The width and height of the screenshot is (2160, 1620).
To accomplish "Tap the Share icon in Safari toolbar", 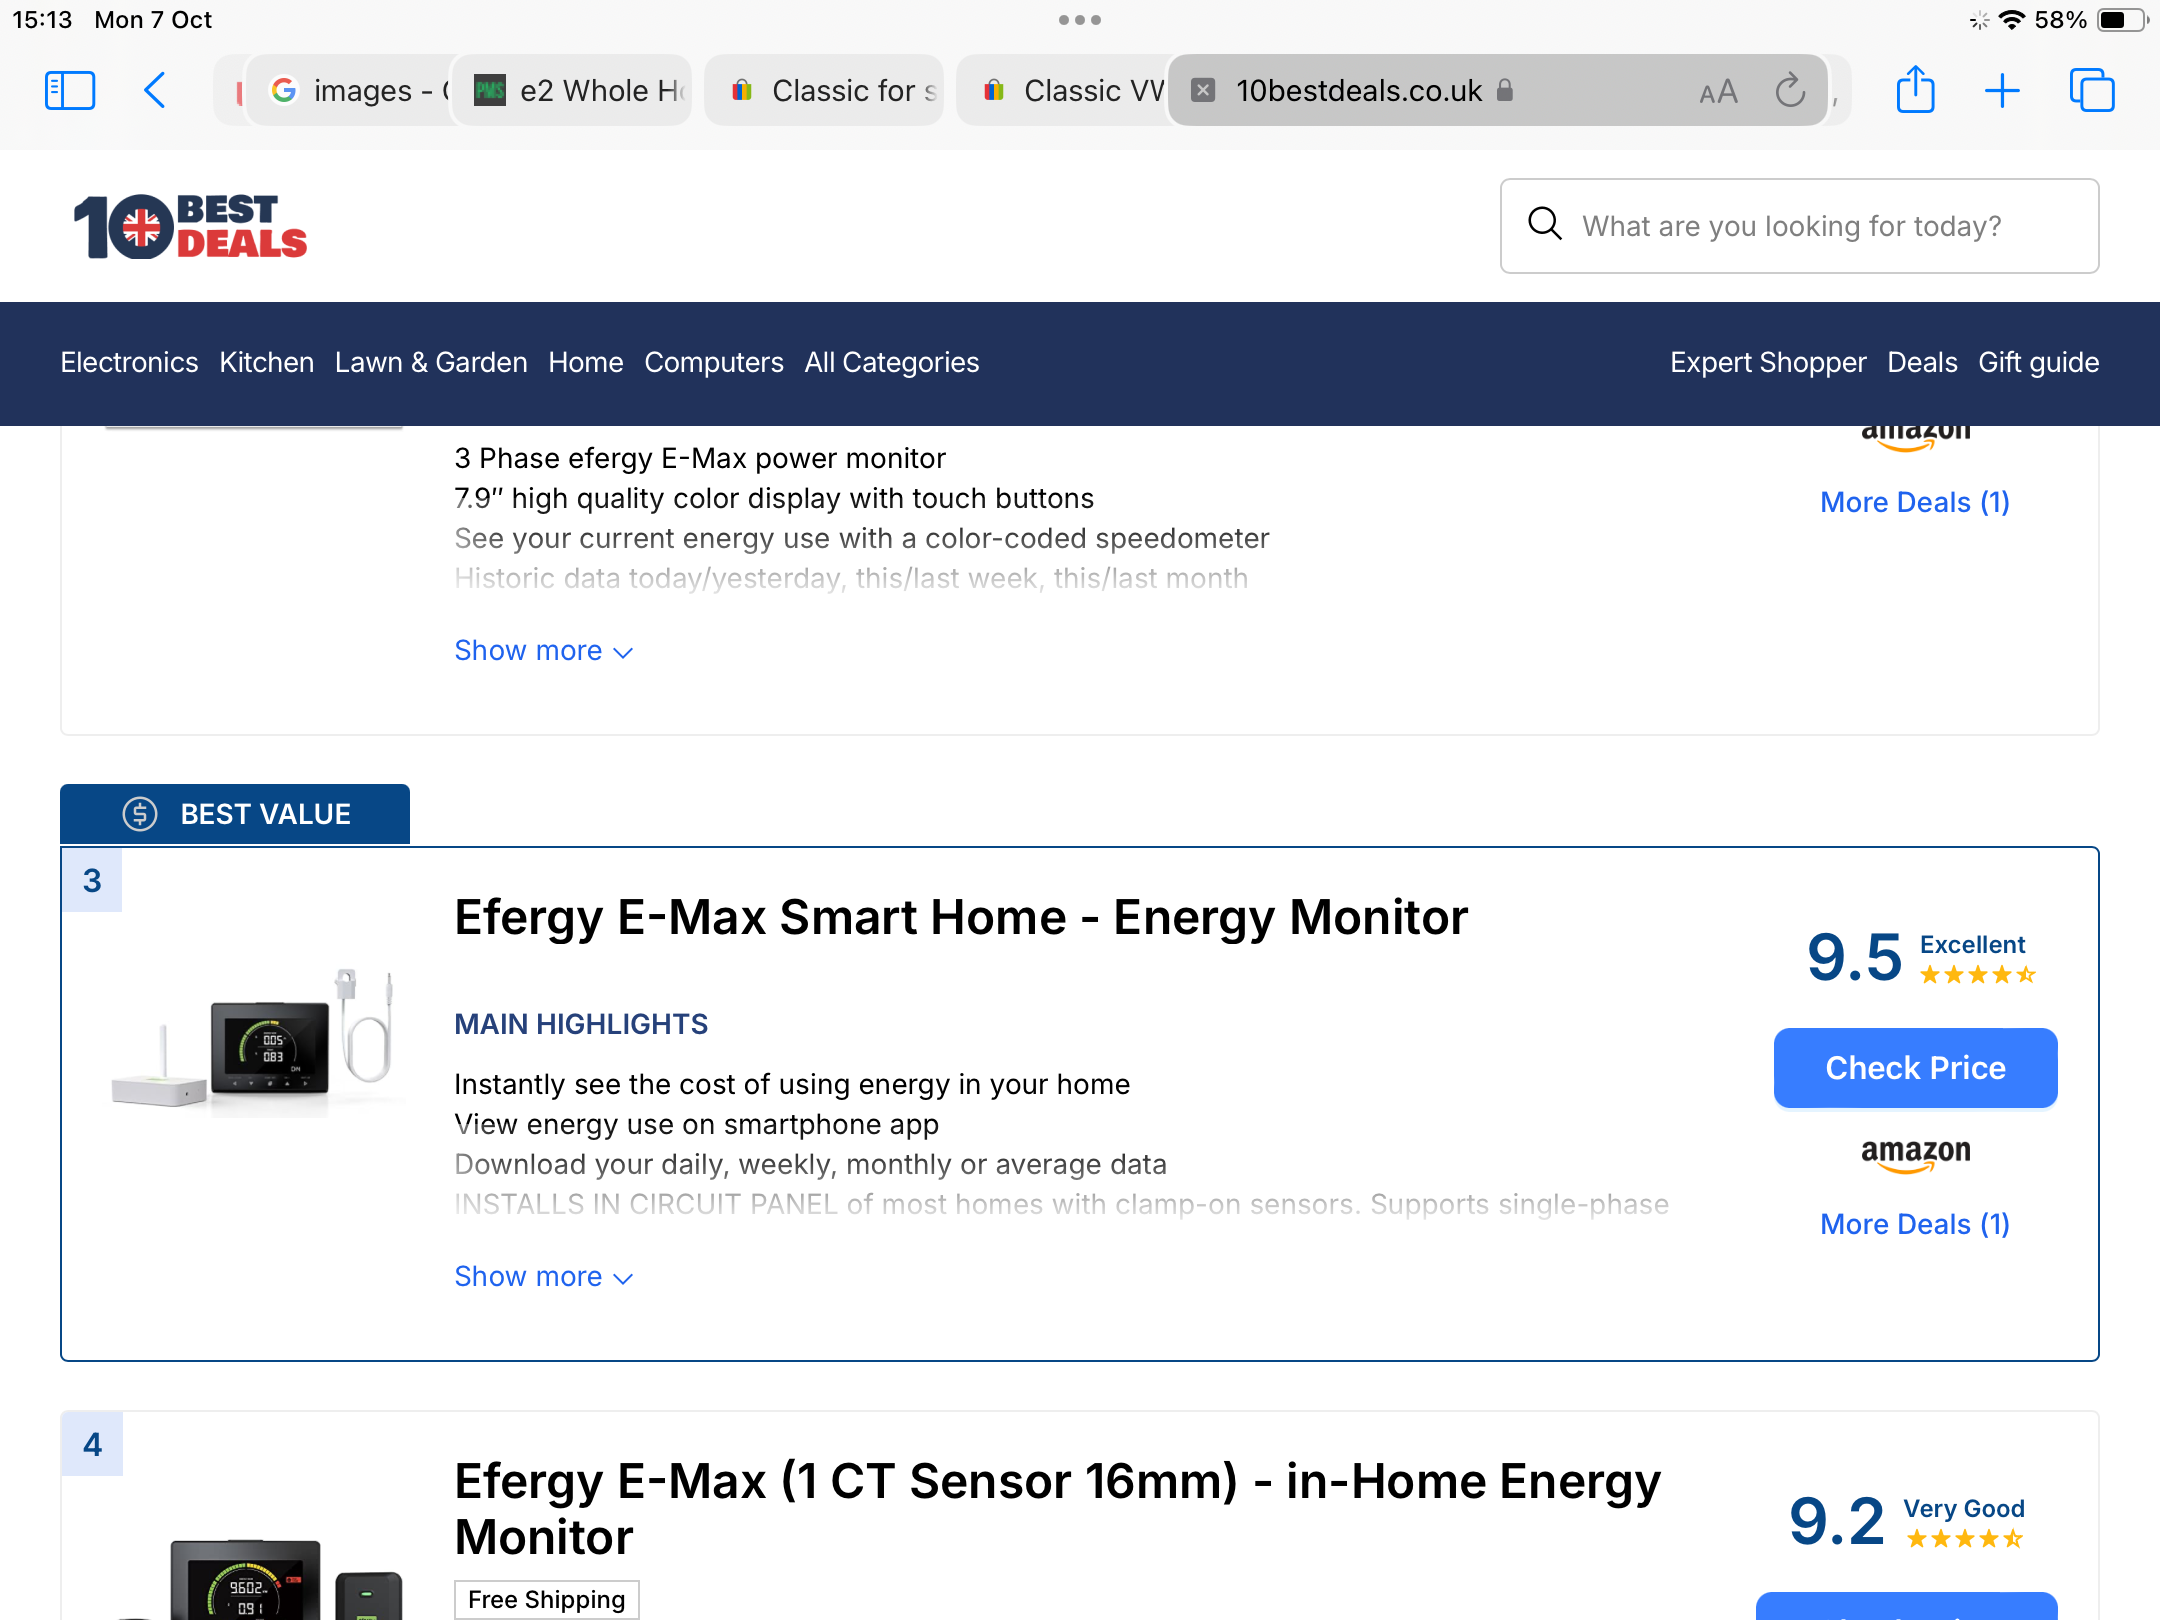I will 1915,90.
